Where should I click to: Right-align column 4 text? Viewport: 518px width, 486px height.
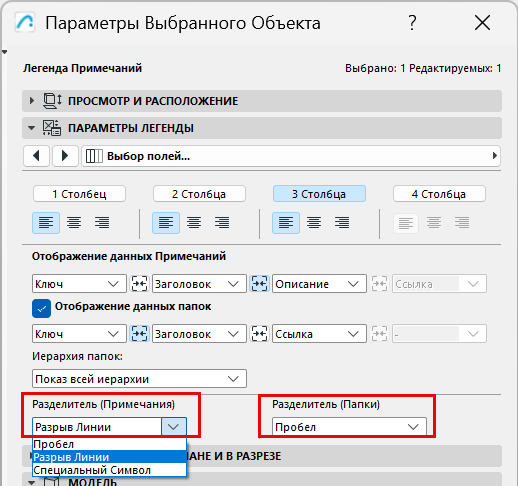coord(462,223)
